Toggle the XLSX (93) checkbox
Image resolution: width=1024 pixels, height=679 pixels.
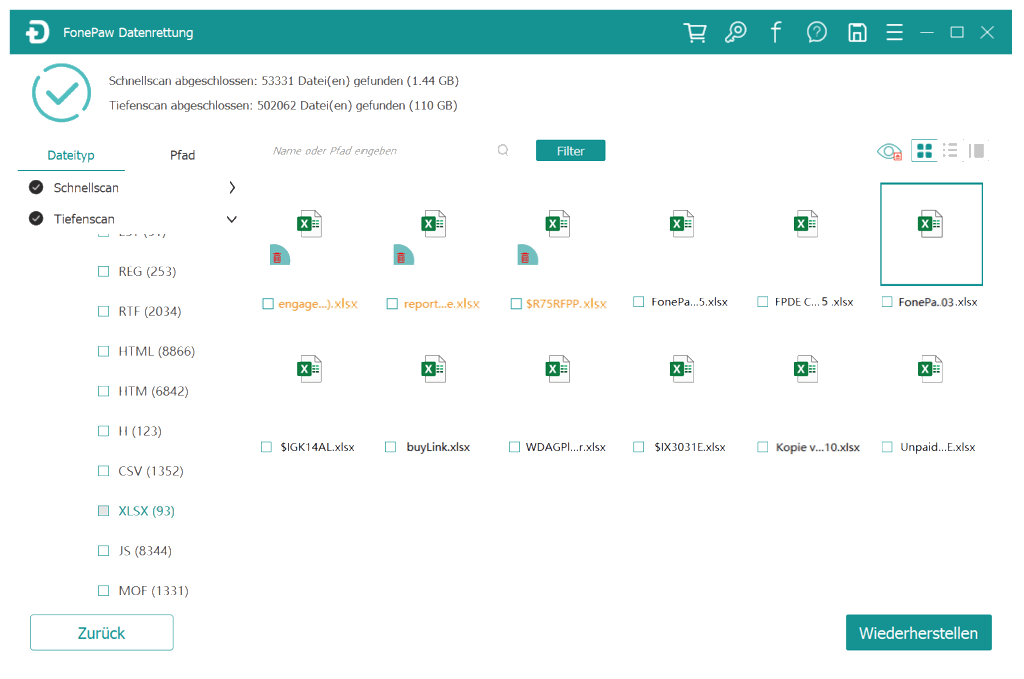103,511
